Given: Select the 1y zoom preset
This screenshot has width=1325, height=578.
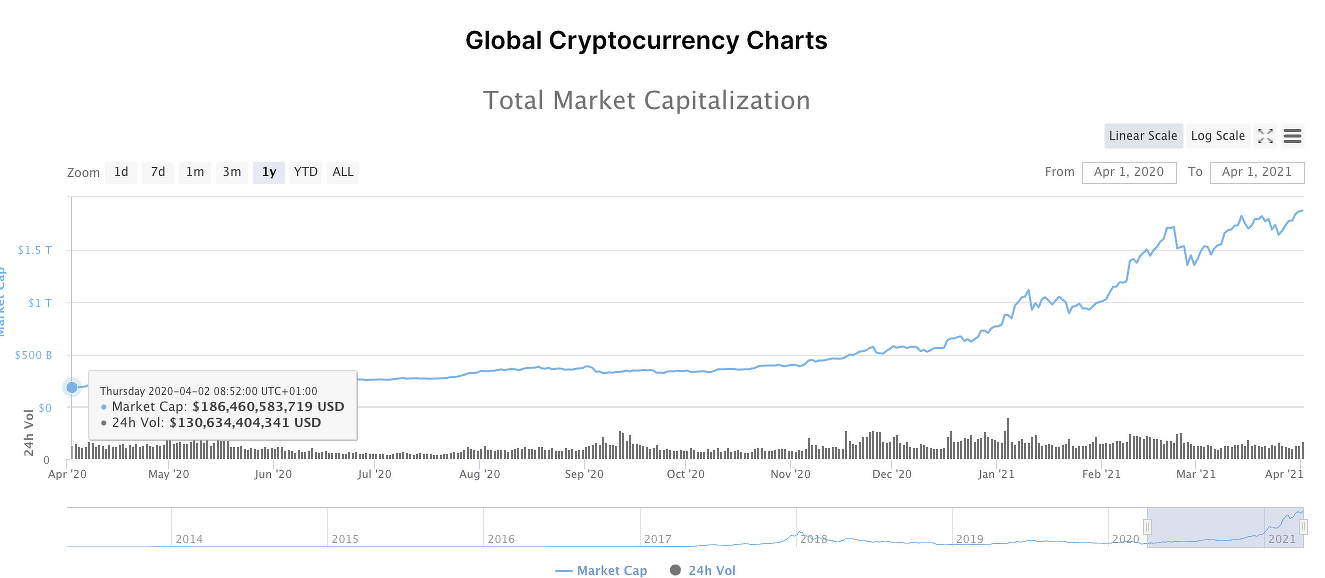Looking at the screenshot, I should click(x=268, y=171).
